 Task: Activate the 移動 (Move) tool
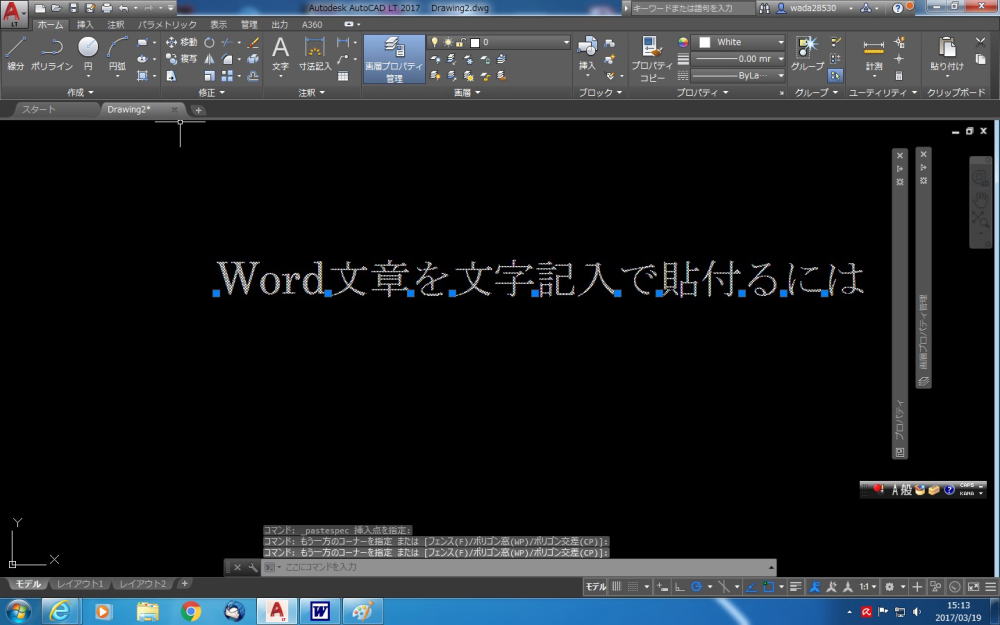[182, 42]
